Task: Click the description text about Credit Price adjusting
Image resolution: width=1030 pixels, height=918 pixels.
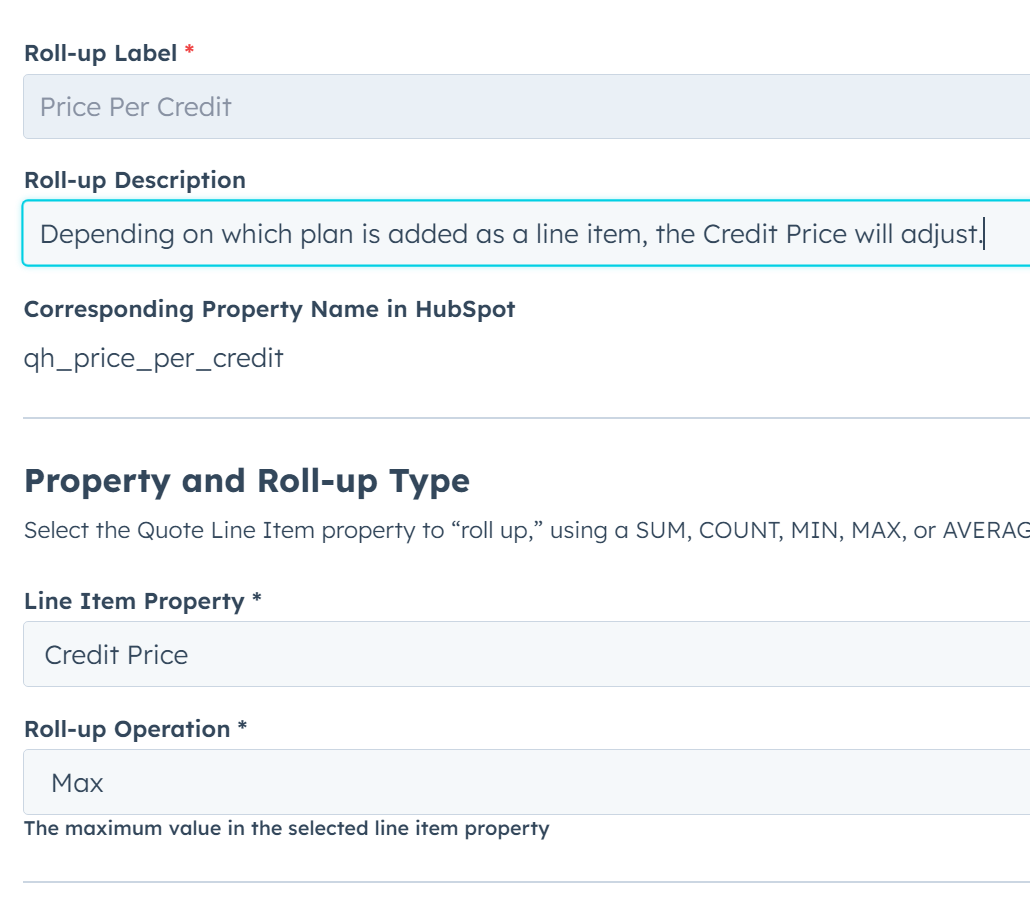Action: point(400,231)
